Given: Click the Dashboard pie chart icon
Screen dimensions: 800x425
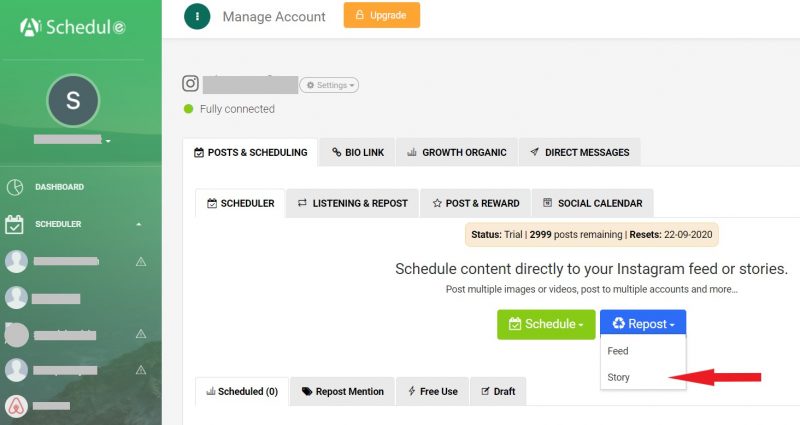Looking at the screenshot, I should click(x=15, y=187).
